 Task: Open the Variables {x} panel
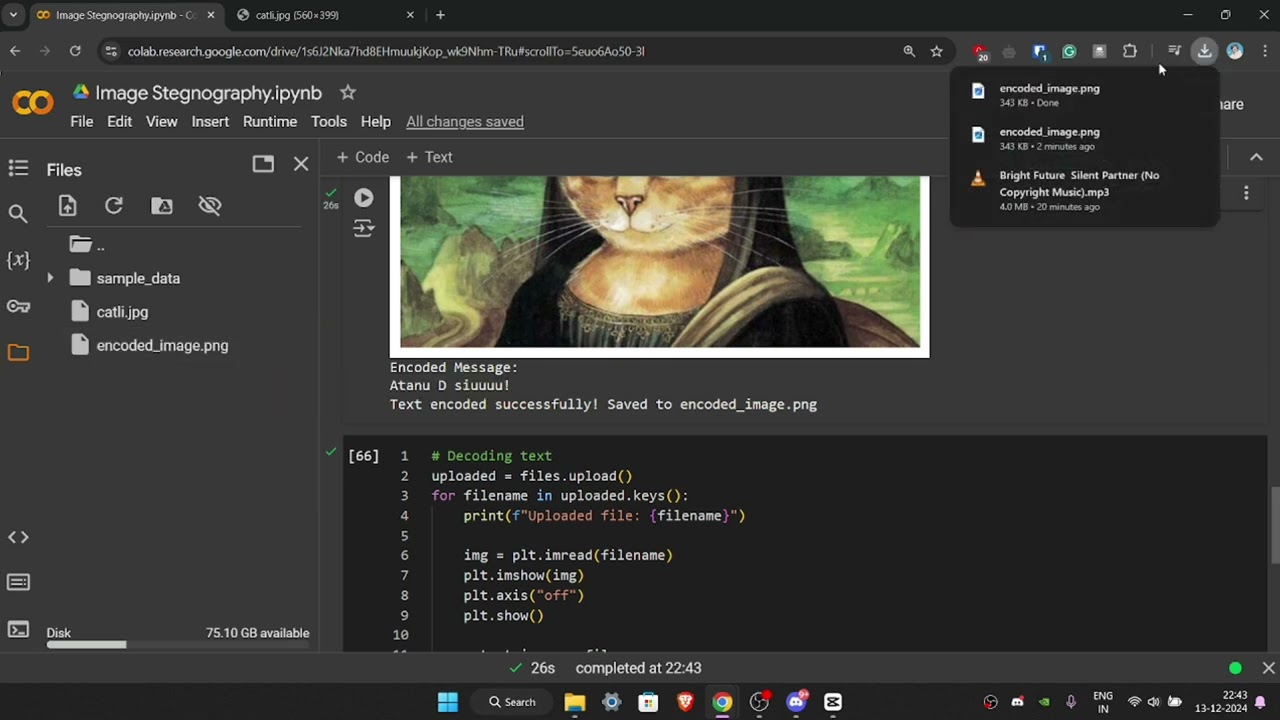(x=18, y=260)
